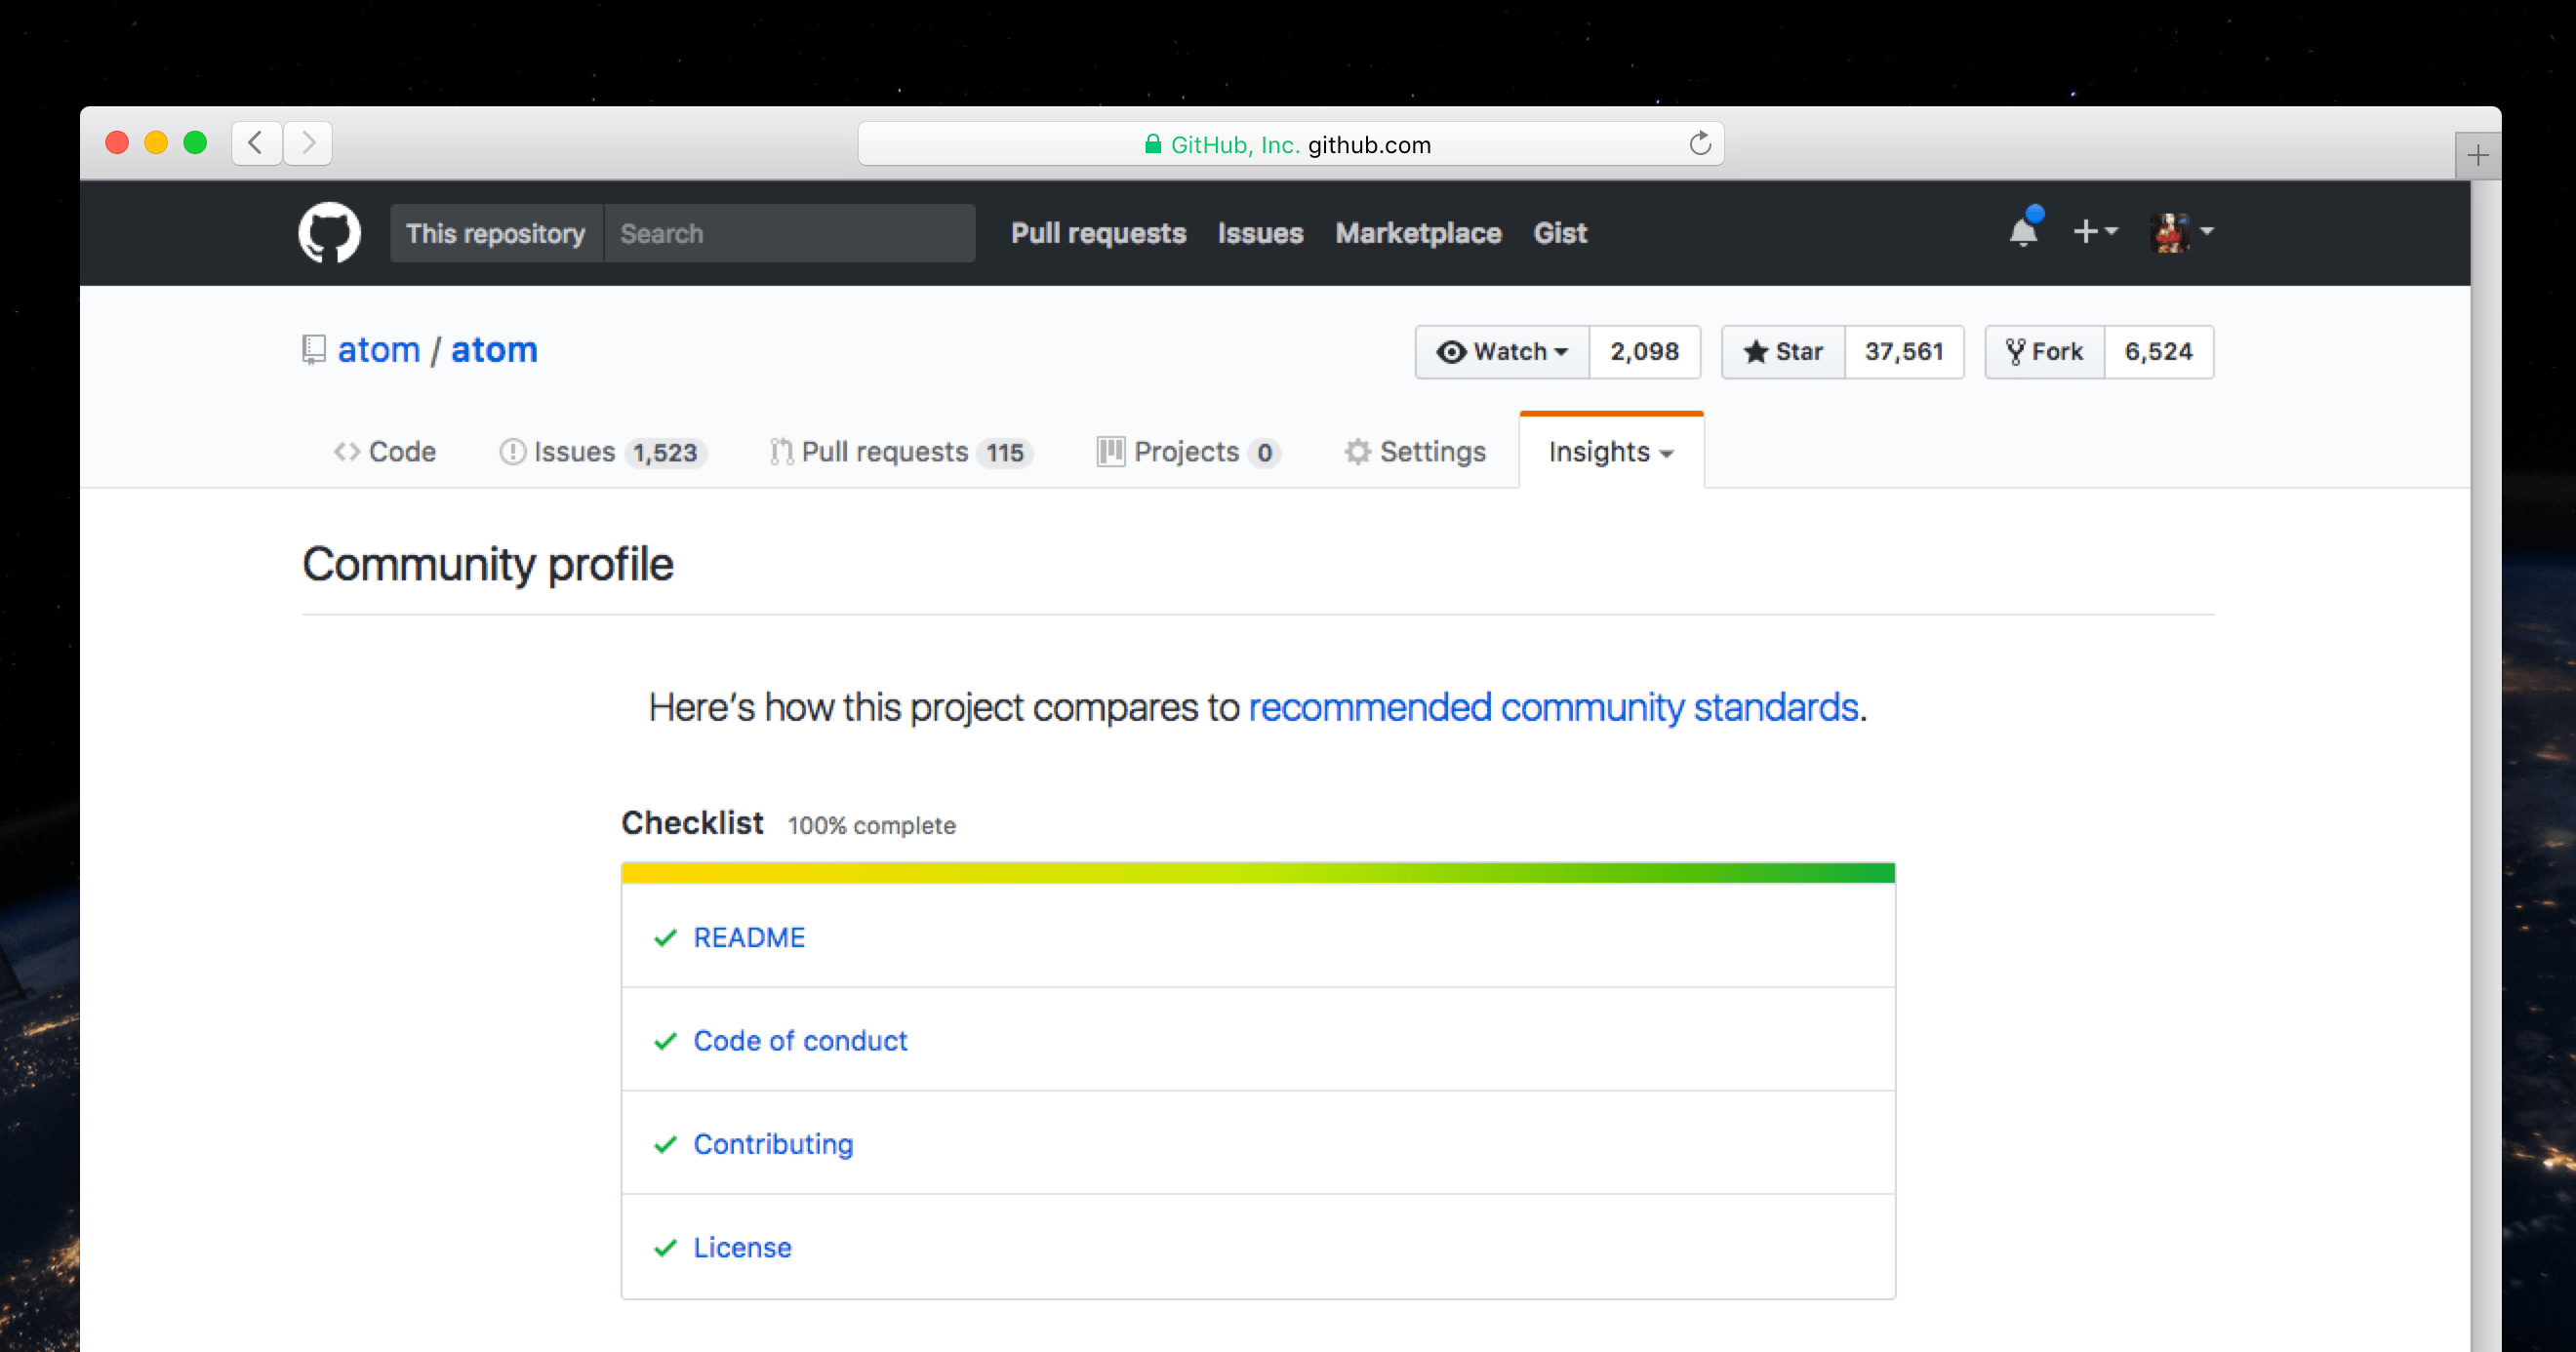Open the create-new plus dropdown
The image size is (2576, 1352).
2094,232
